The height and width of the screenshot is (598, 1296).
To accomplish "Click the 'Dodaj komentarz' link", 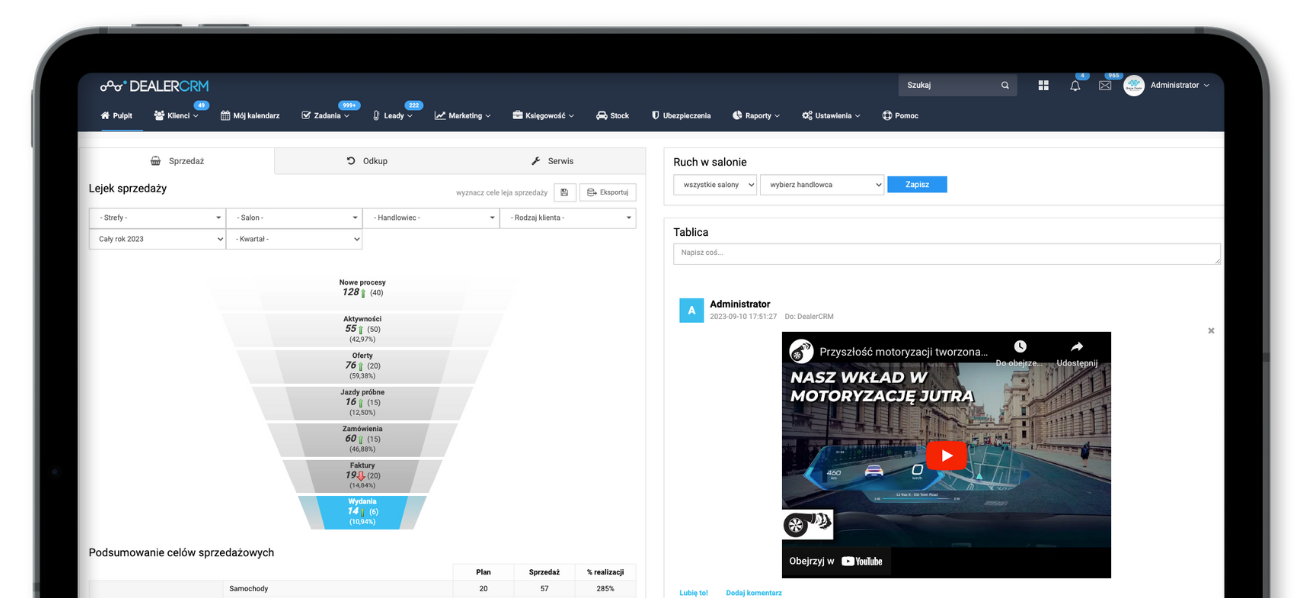I will pos(754,593).
